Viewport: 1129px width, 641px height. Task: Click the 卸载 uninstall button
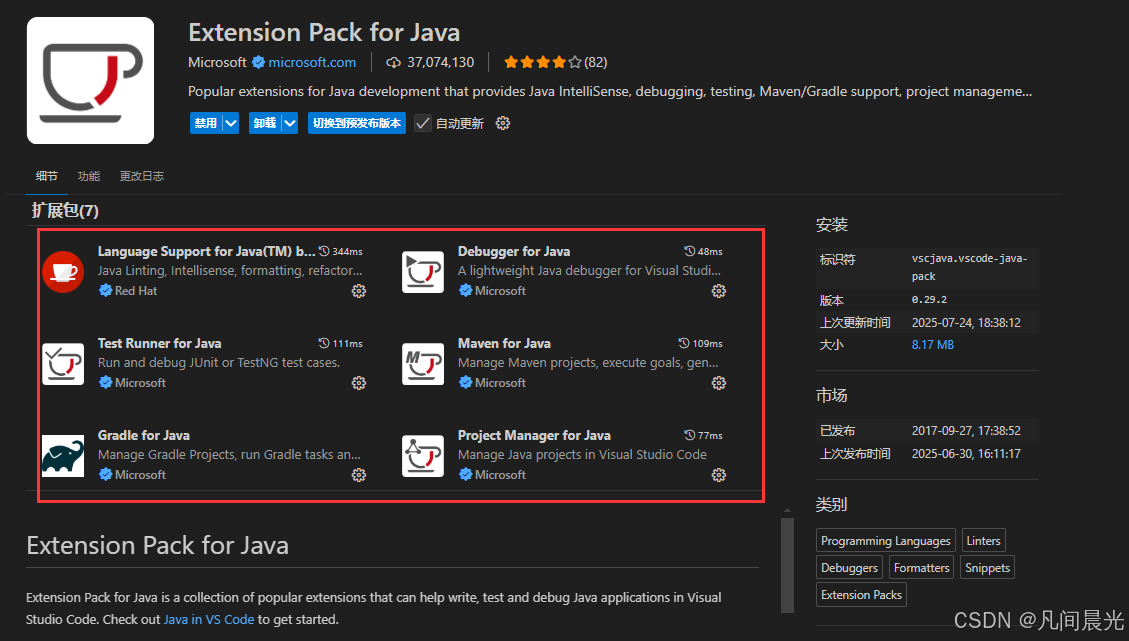[x=265, y=123]
